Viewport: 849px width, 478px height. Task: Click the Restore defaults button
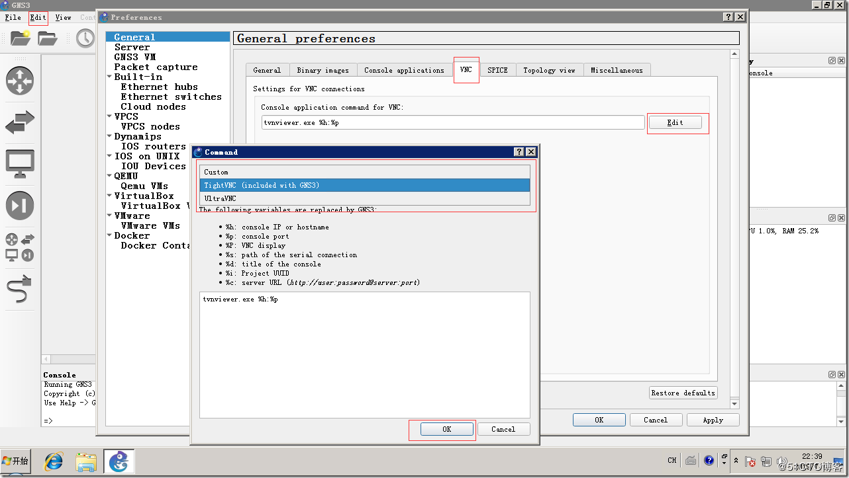coord(683,393)
